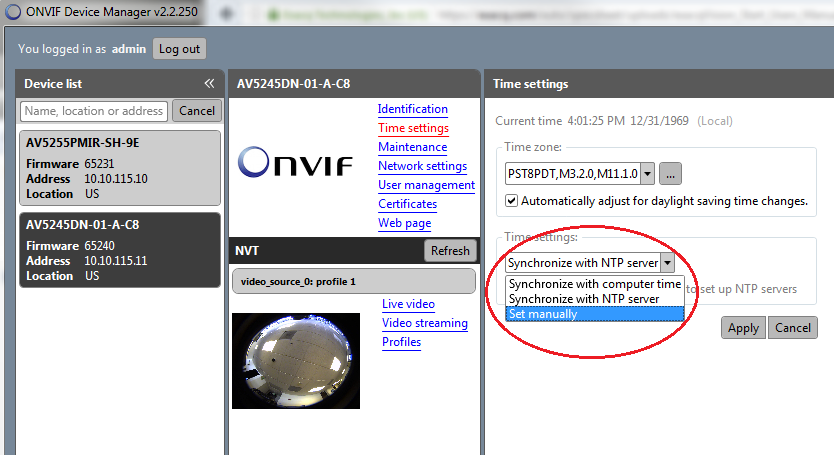The height and width of the screenshot is (455, 834).
Task: Open Live video for profile 1
Action: [x=408, y=304]
